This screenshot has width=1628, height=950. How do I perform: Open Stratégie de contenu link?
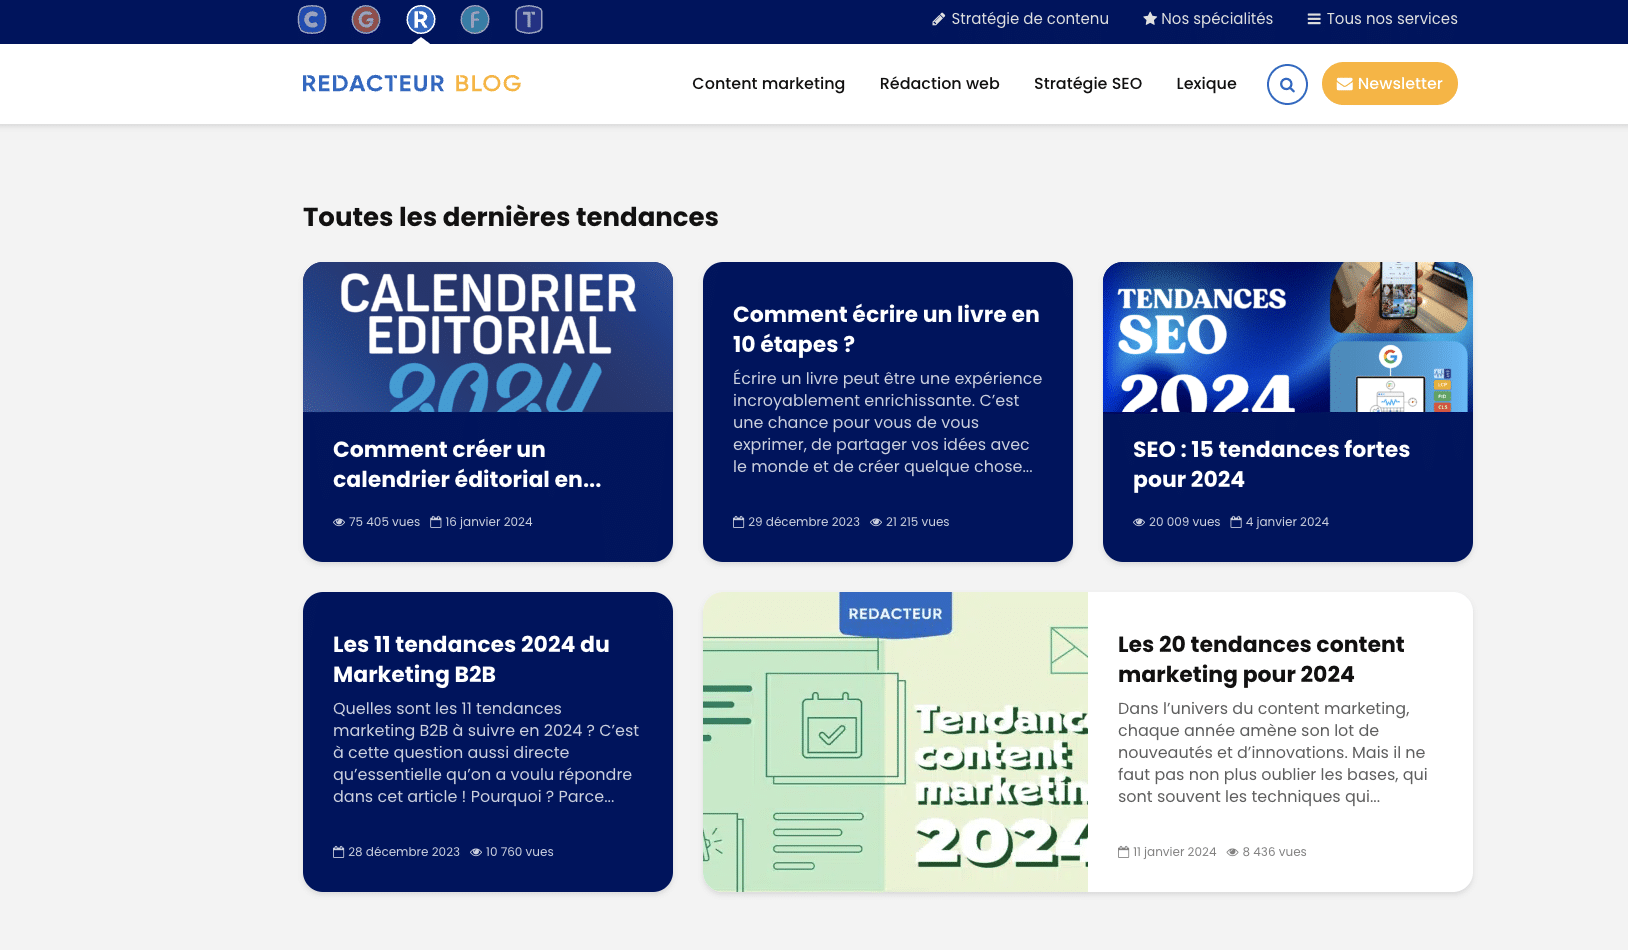tap(1020, 19)
